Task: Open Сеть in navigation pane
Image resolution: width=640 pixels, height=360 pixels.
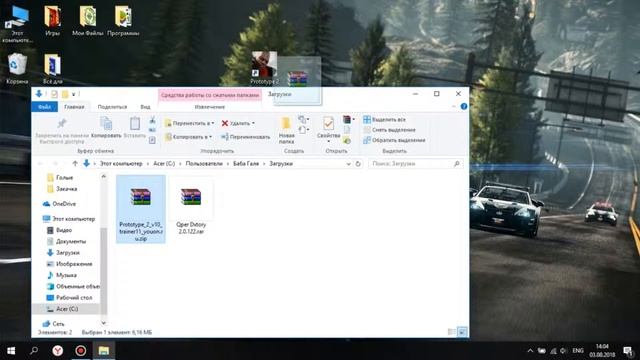Action: pyautogui.click(x=53, y=324)
